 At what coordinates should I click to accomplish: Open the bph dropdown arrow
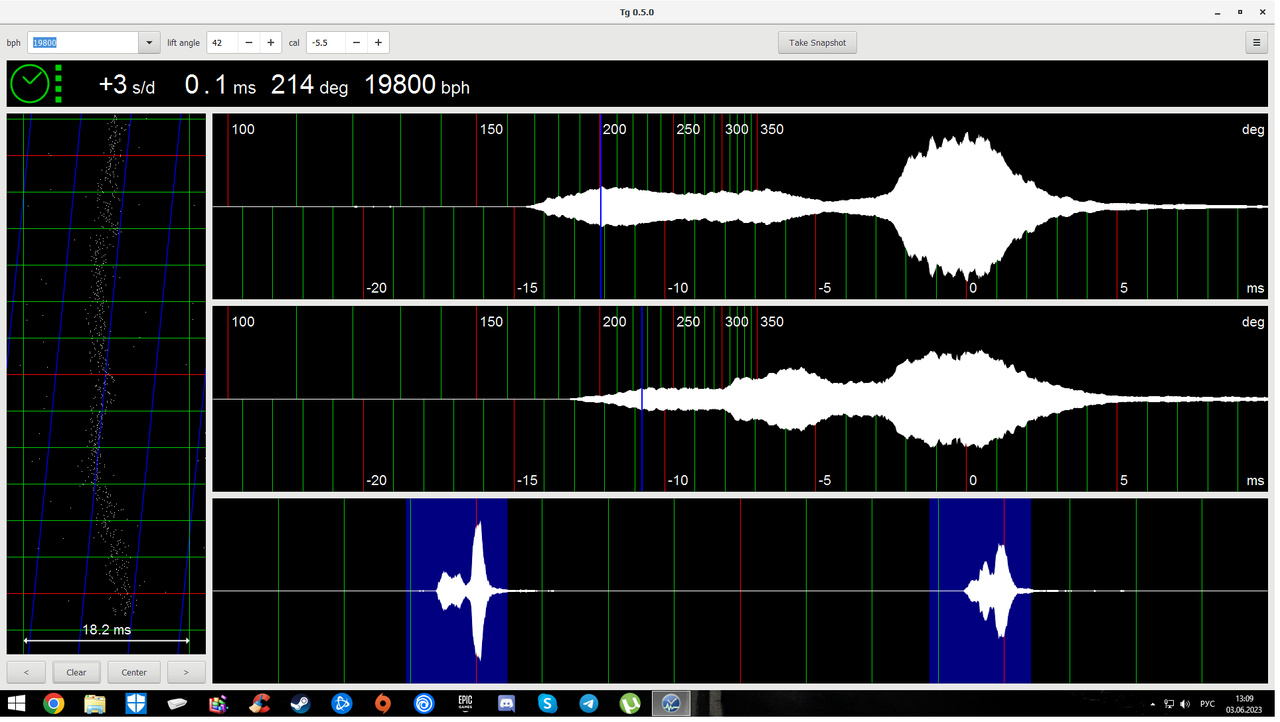click(x=149, y=43)
